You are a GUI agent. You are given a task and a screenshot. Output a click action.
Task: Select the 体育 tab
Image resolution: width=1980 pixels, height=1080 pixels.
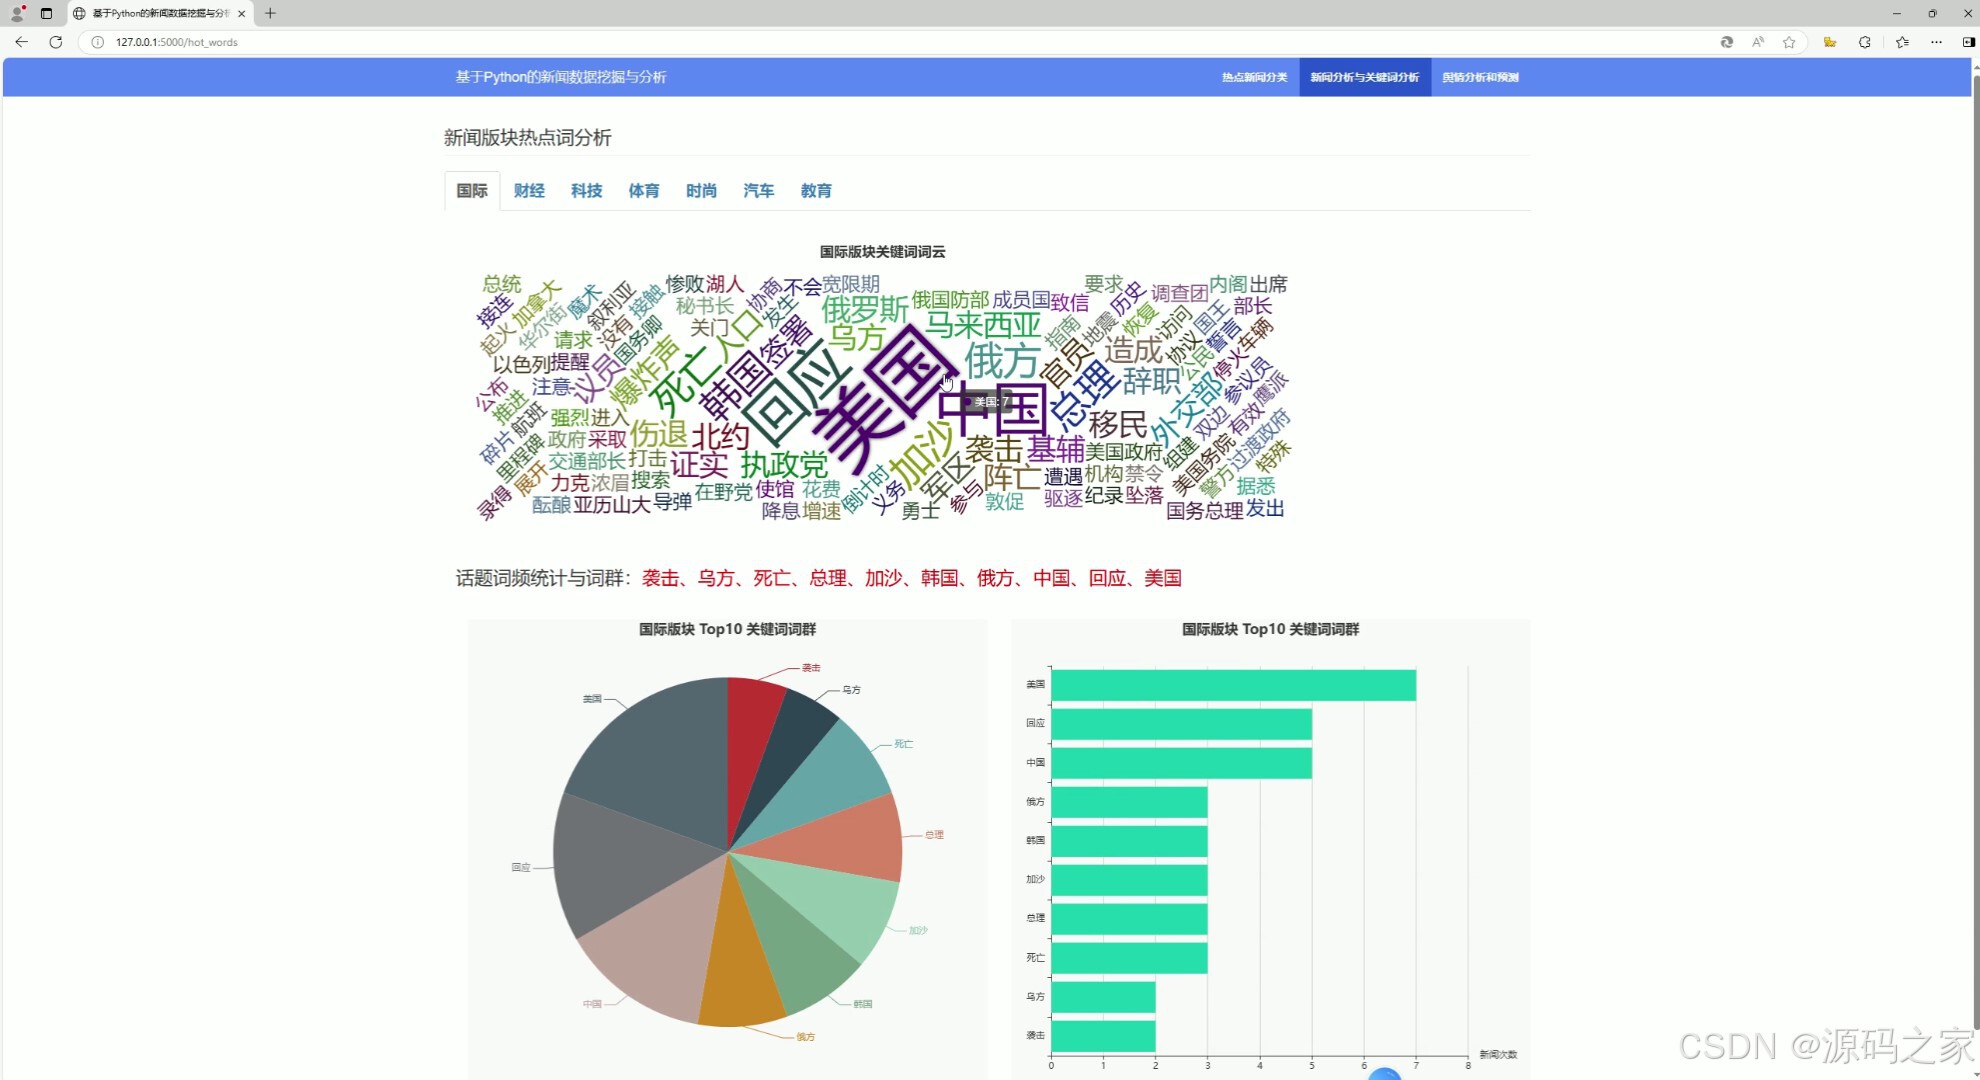[x=643, y=190]
